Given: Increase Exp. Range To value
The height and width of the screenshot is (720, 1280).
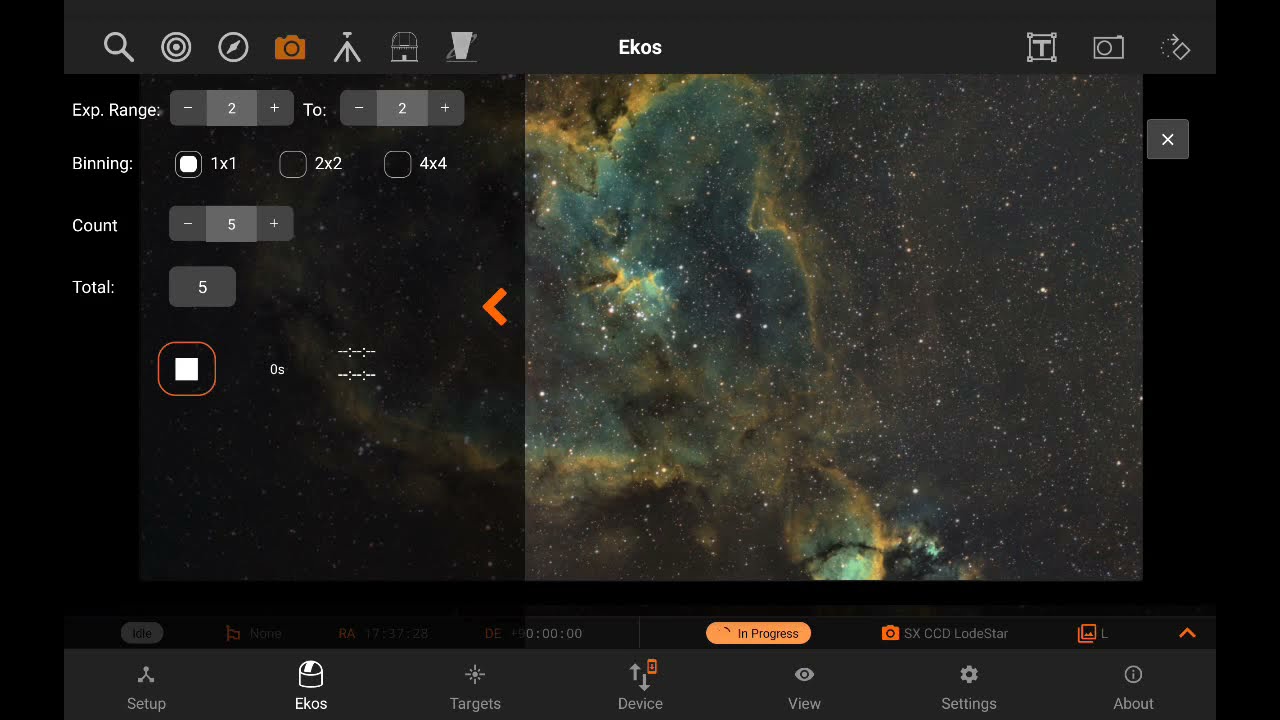Looking at the screenshot, I should click(x=445, y=108).
